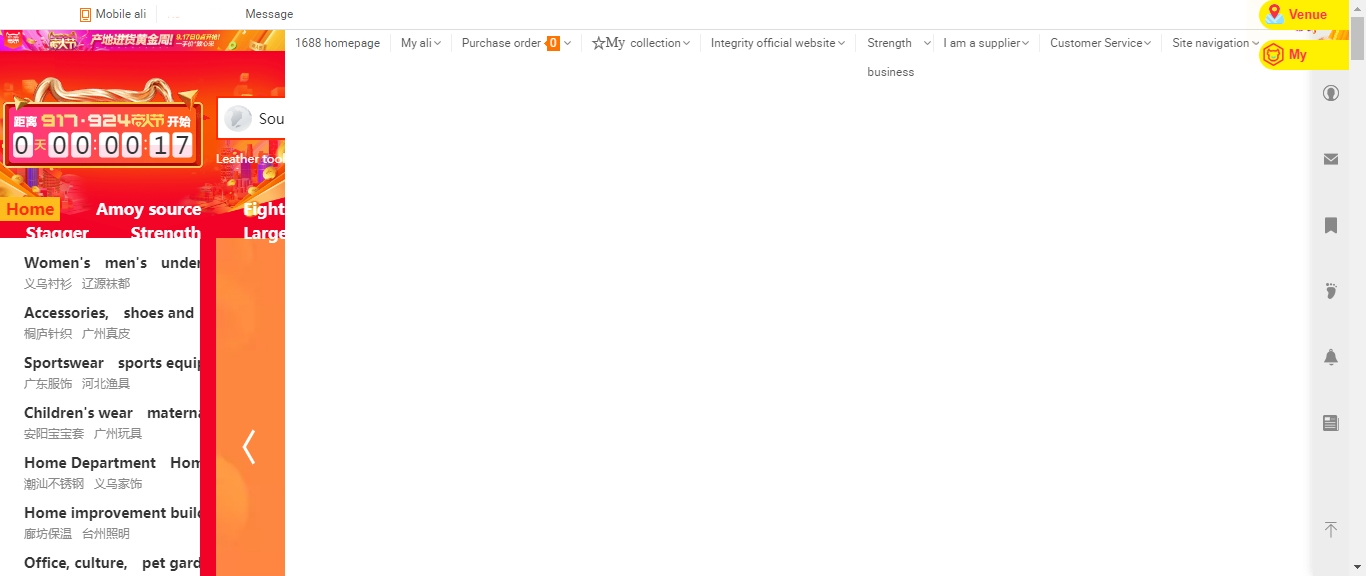Select the Amoy source navigation tab

[x=148, y=209]
